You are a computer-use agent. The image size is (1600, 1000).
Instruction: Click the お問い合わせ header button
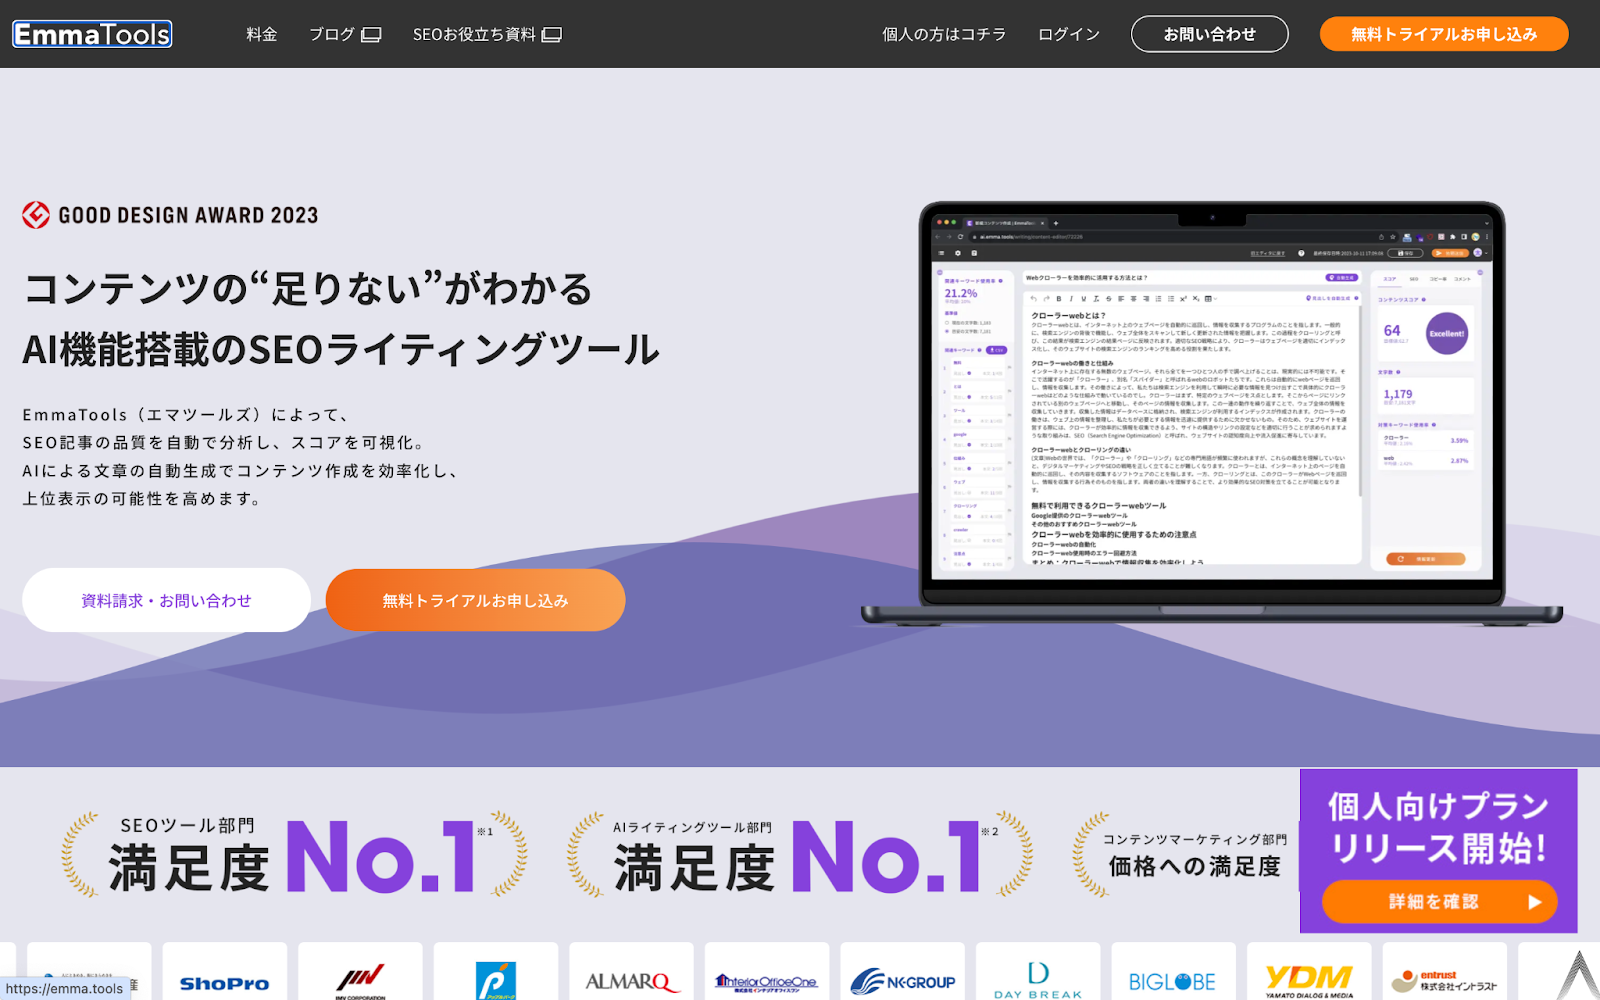click(1209, 34)
